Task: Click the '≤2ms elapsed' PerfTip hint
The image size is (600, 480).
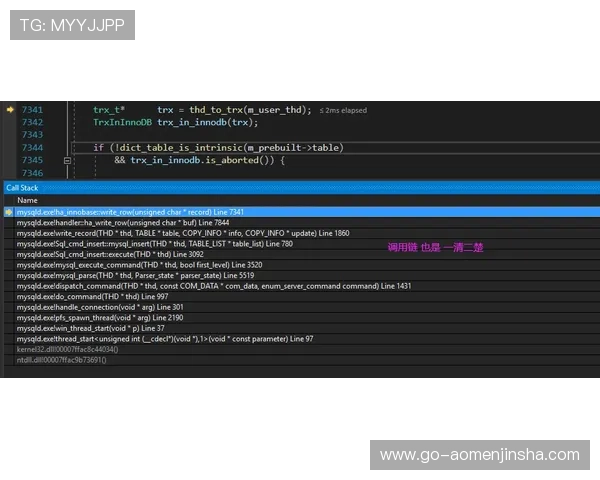Action: [x=343, y=110]
